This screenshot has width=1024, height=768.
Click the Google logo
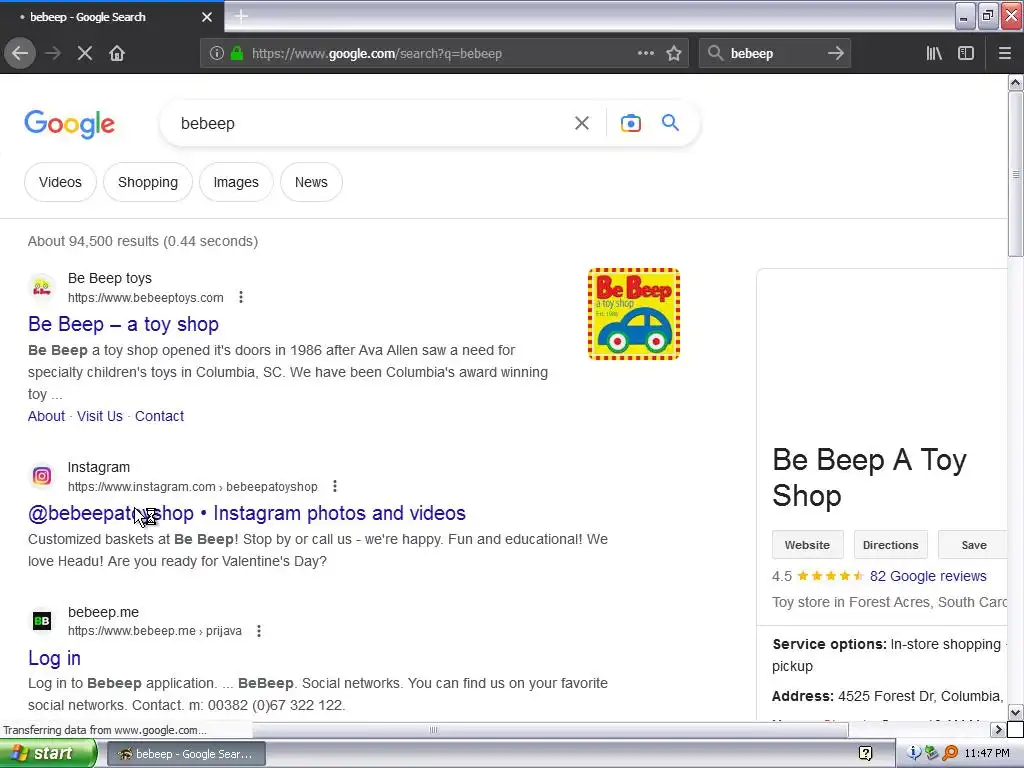pyautogui.click(x=70, y=124)
